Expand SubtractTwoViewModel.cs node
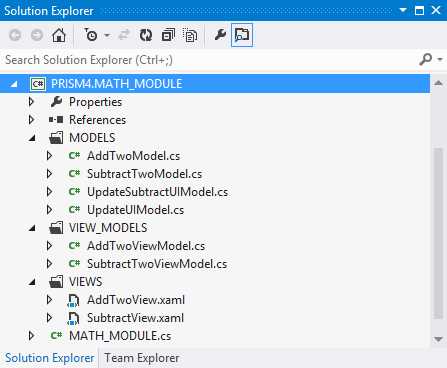Screen dimensions: 447x368 coord(49,264)
